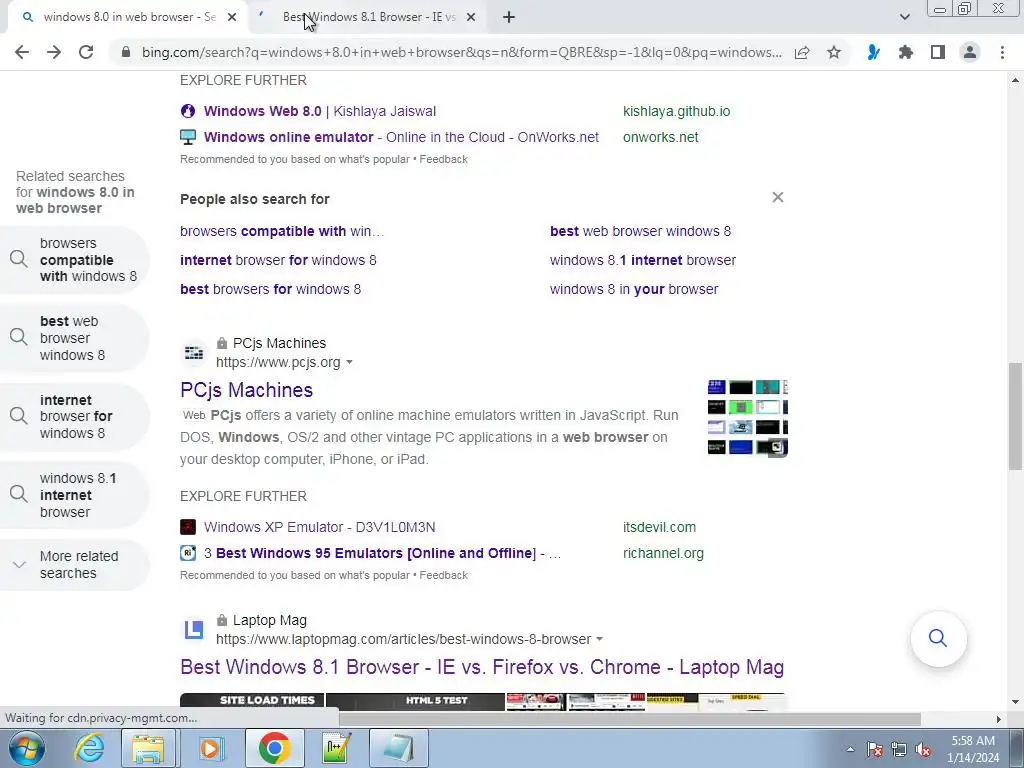Click the horizontal scrollbar right arrow
Image resolution: width=1024 pixels, height=768 pixels.
tap(999, 719)
